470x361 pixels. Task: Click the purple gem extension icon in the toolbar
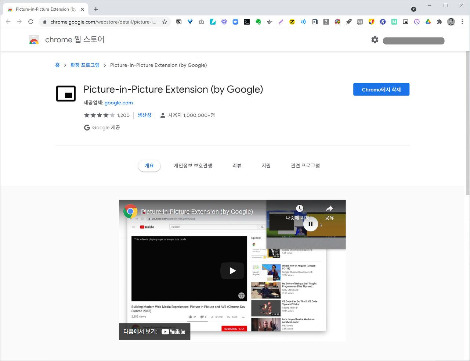point(224,22)
